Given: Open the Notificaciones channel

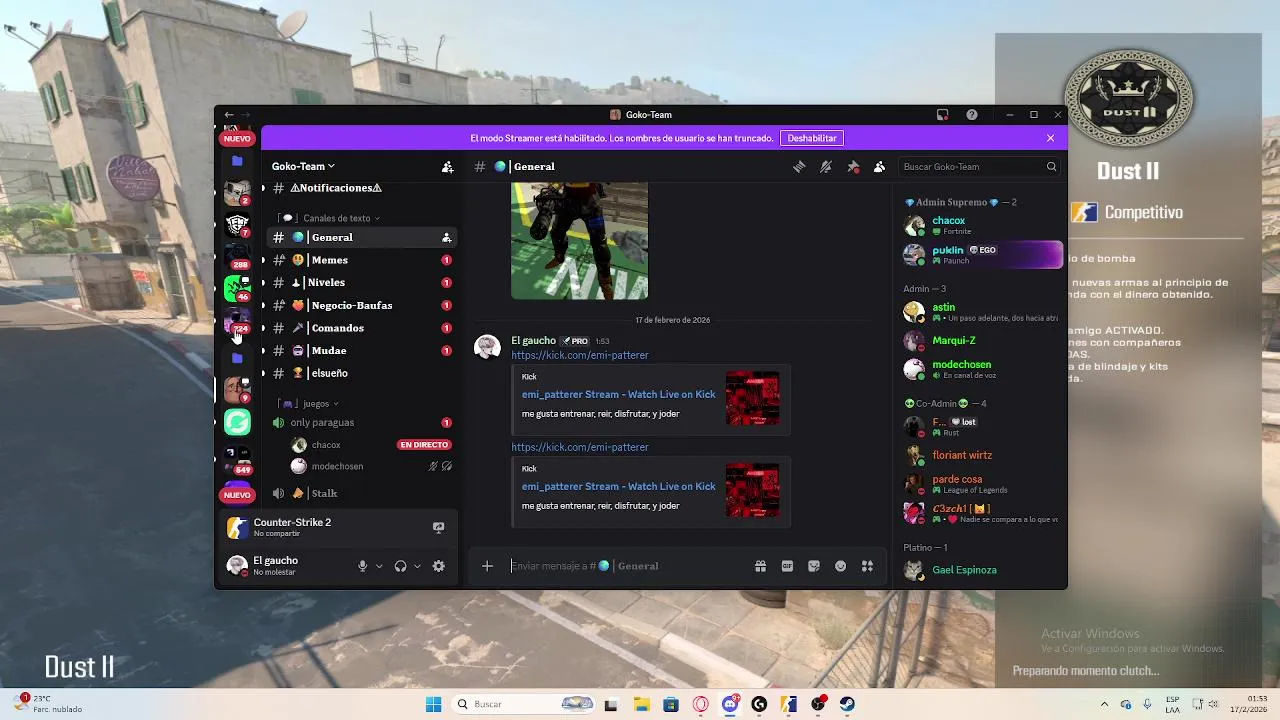Looking at the screenshot, I should coord(358,188).
